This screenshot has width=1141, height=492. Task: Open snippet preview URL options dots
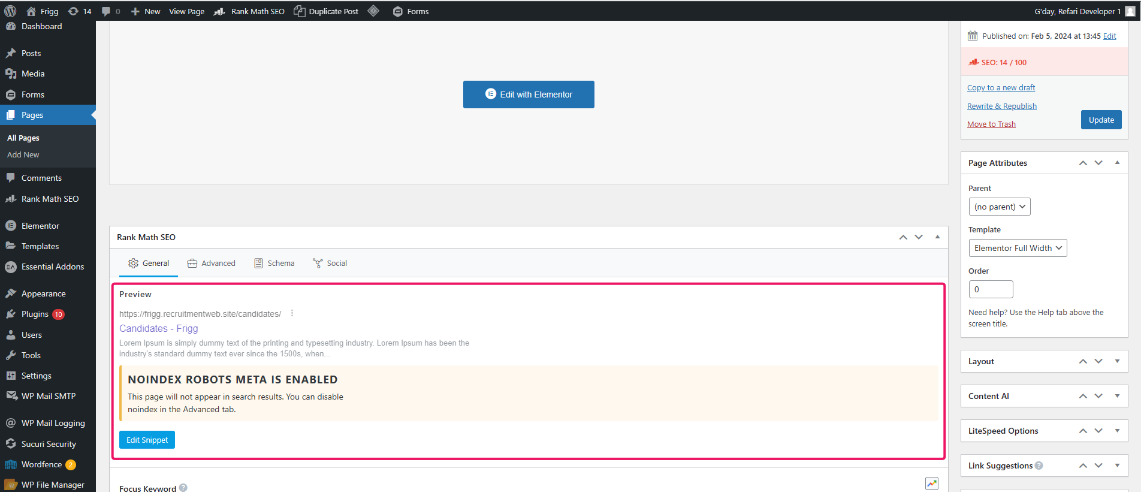pos(292,314)
